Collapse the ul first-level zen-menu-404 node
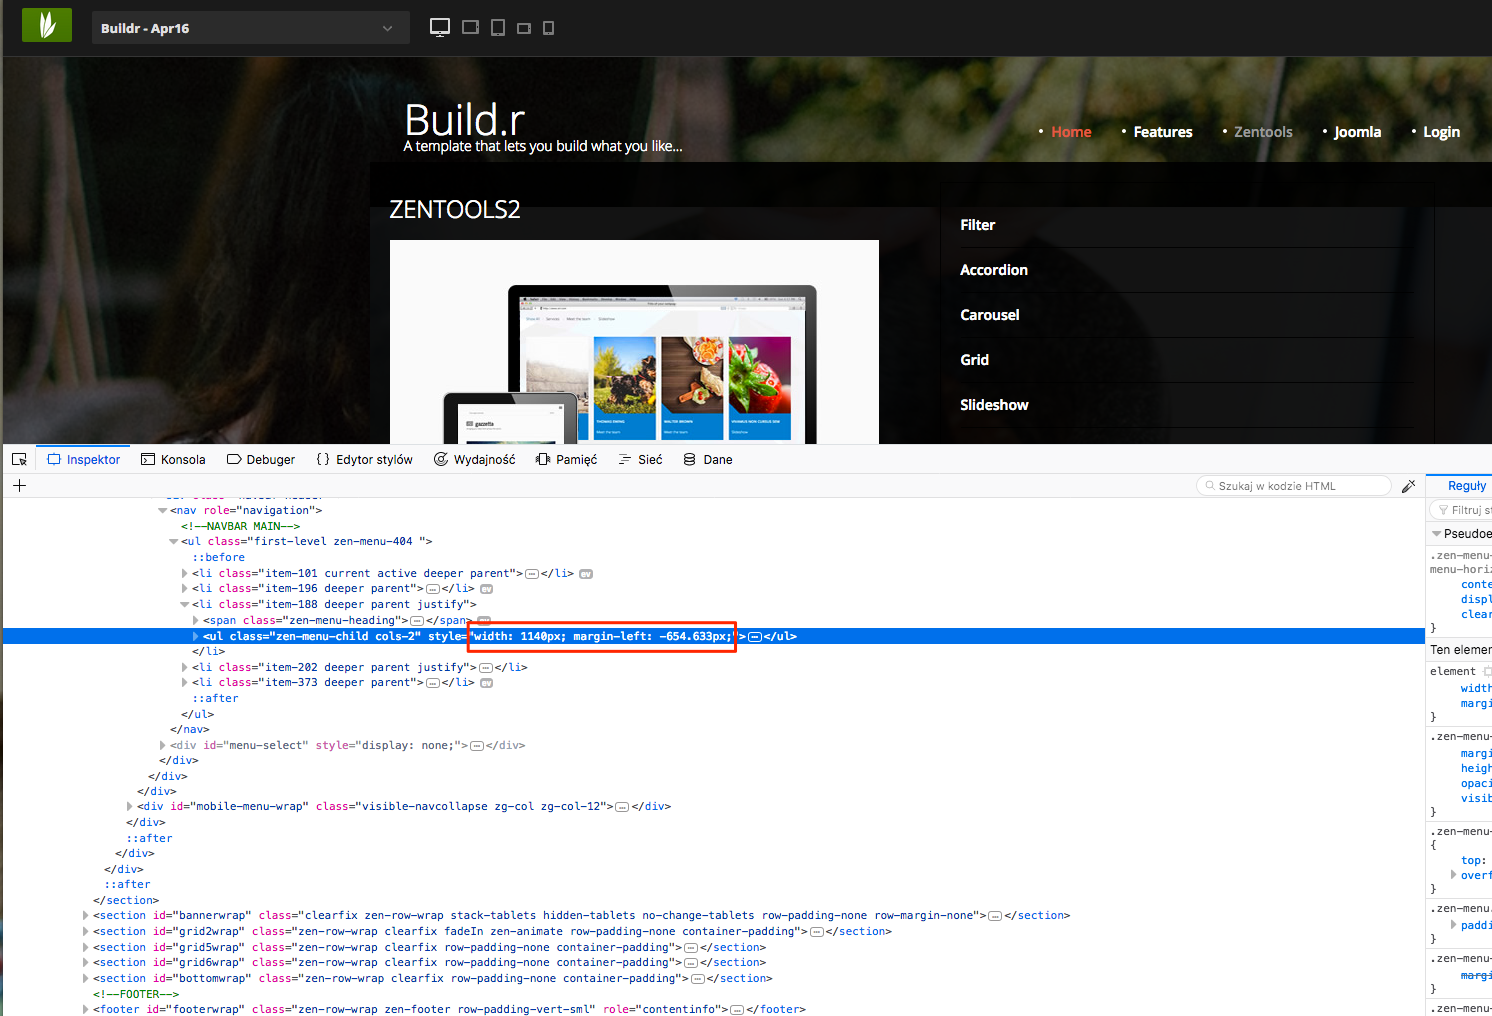1492x1016 pixels. [x=173, y=542]
